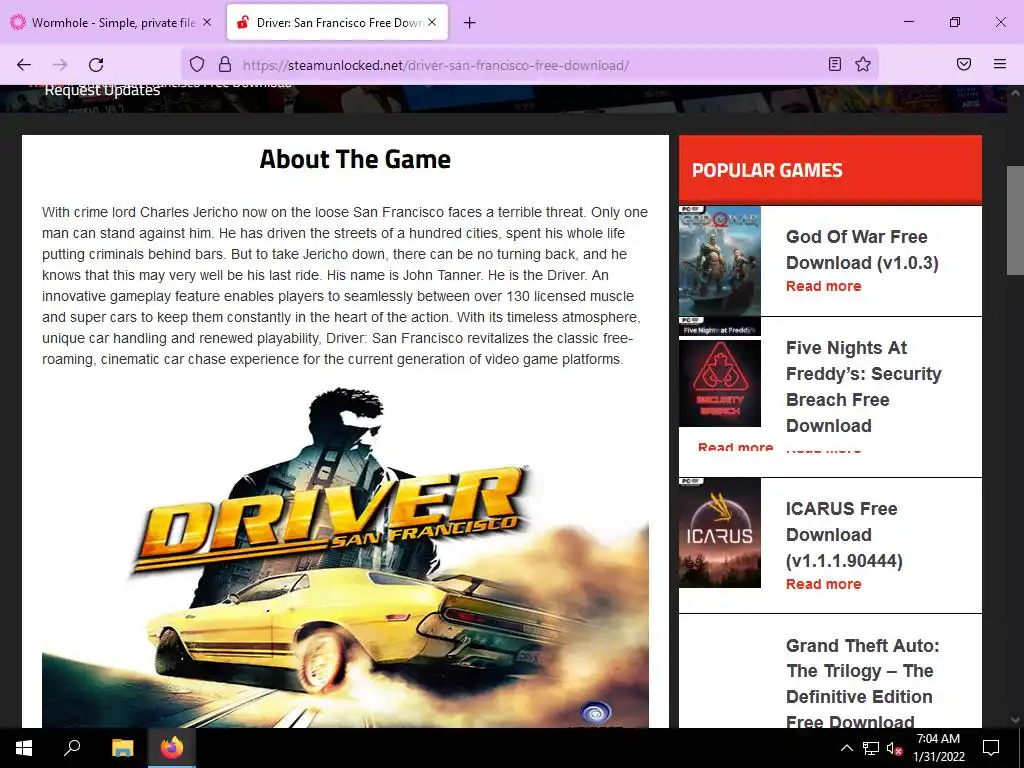1024x768 pixels.
Task: Switch to the Wormhole tab
Action: coord(111,22)
